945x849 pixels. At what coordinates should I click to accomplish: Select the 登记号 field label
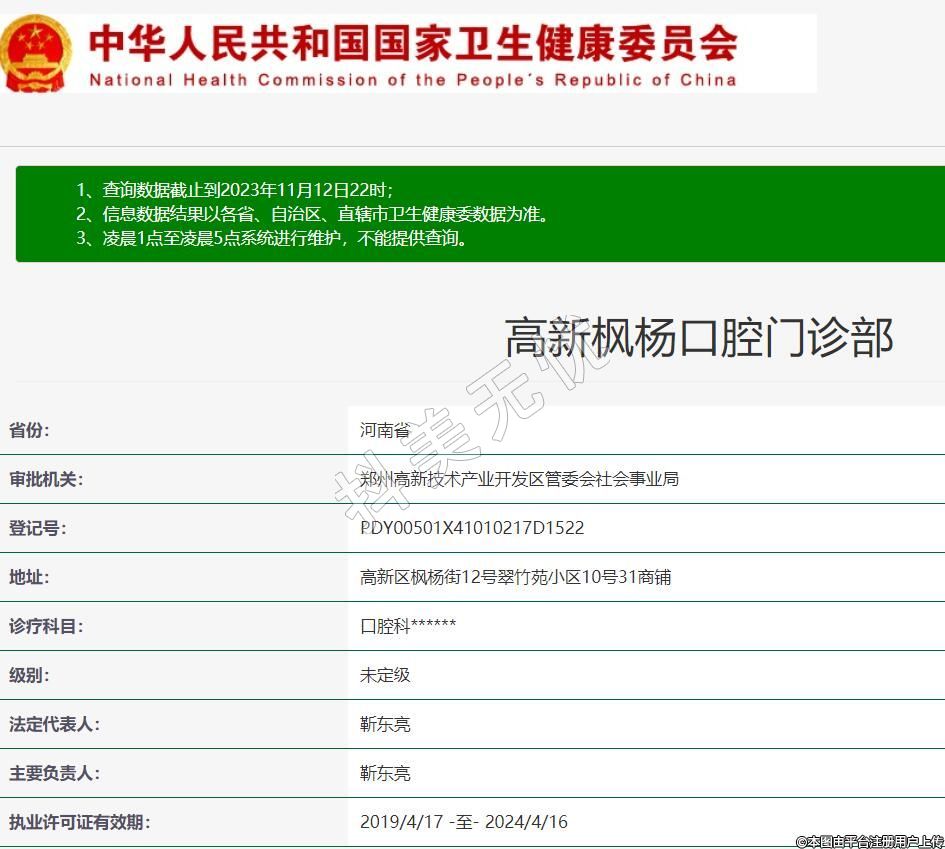(37, 528)
